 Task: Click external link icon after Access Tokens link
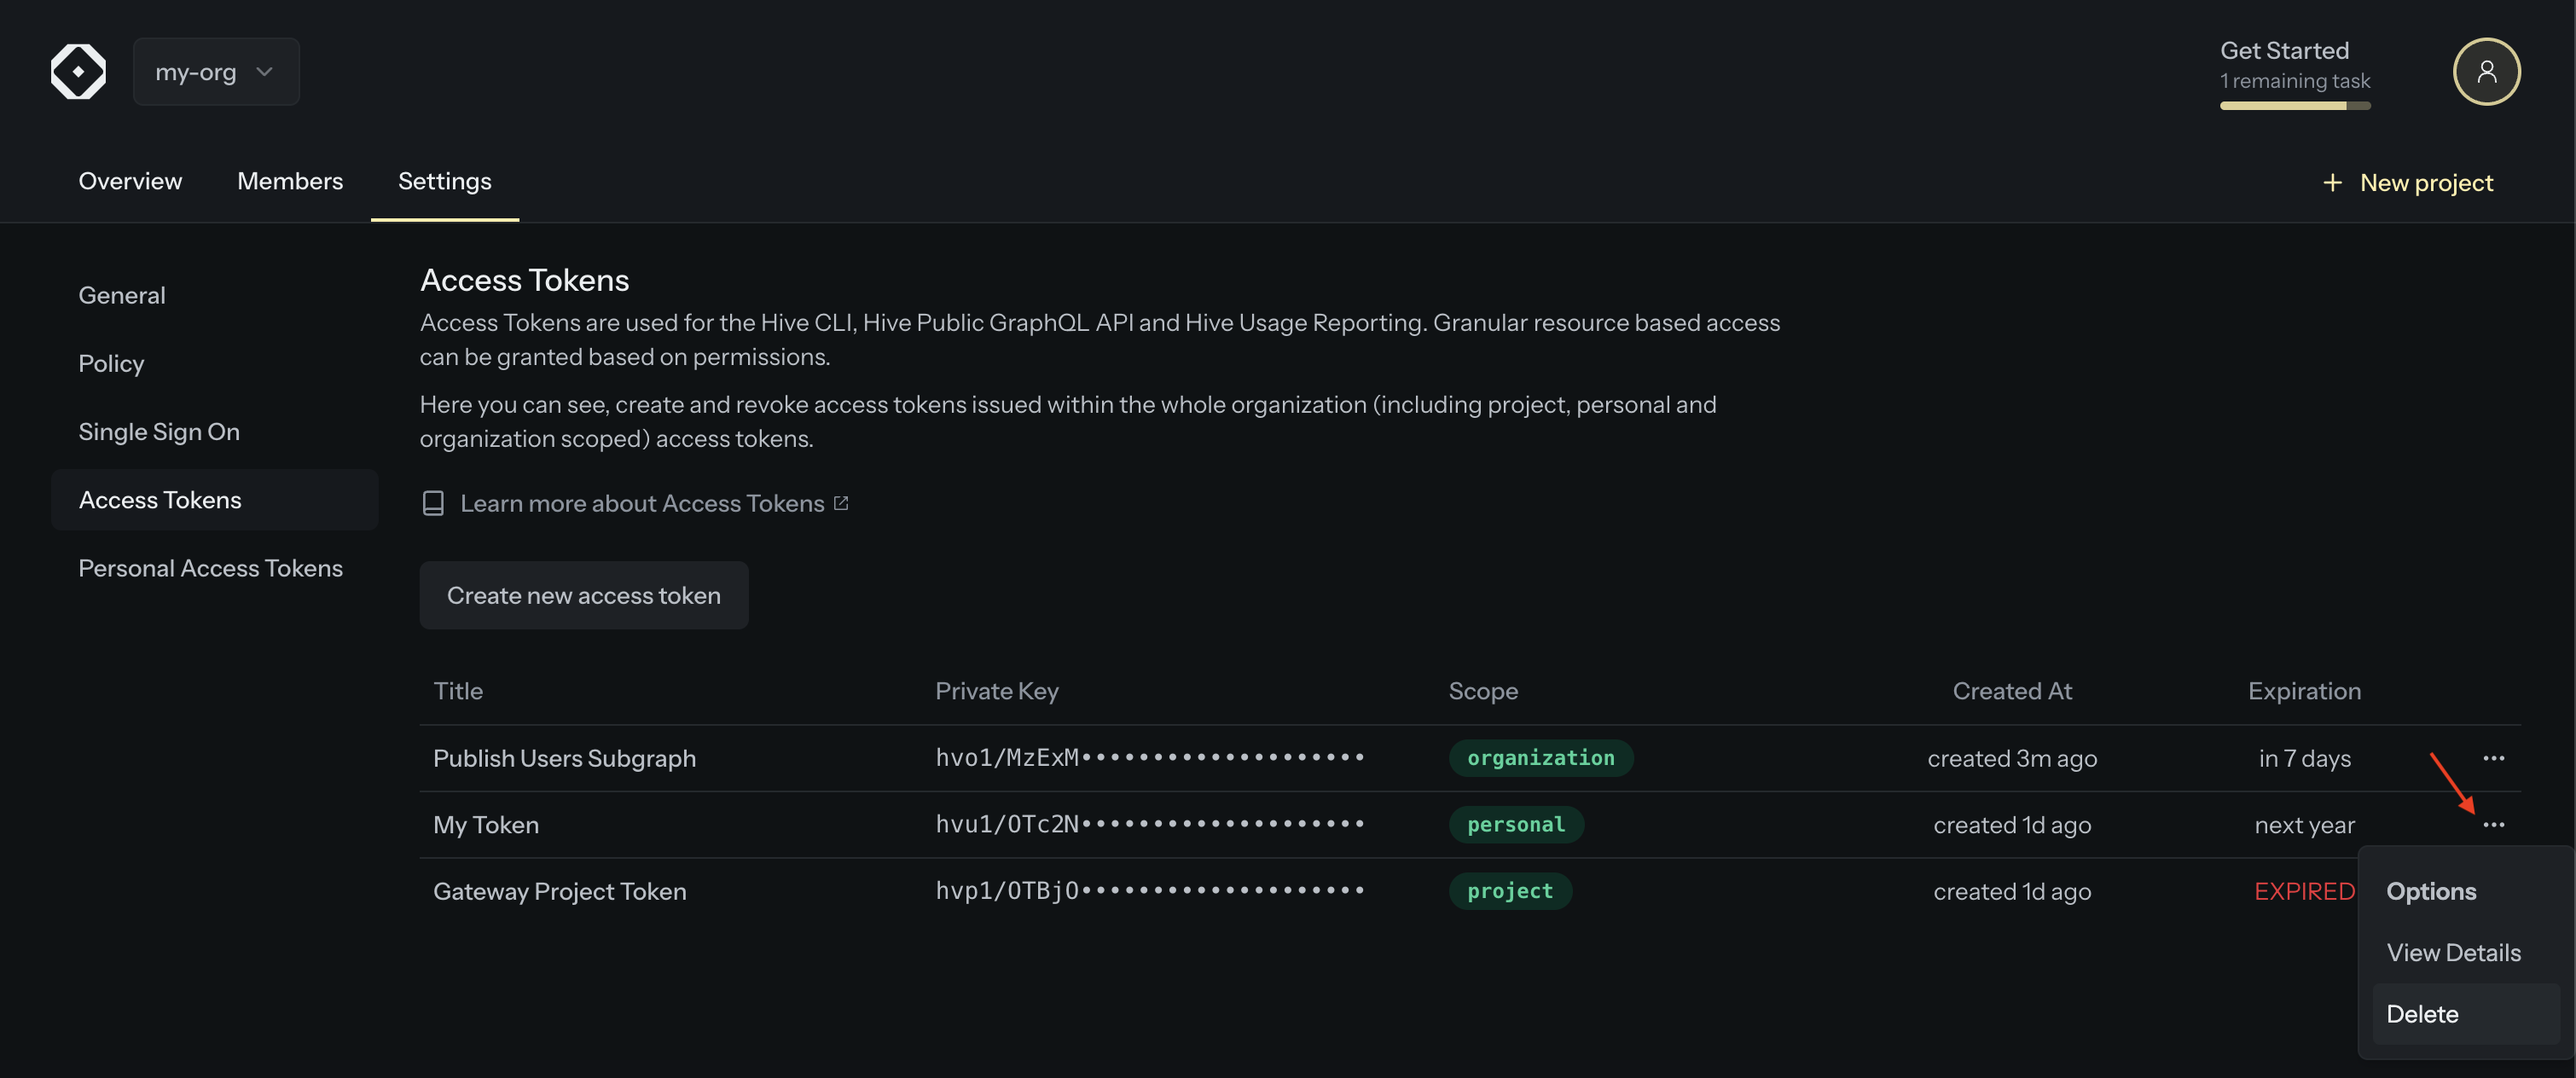coord(841,503)
